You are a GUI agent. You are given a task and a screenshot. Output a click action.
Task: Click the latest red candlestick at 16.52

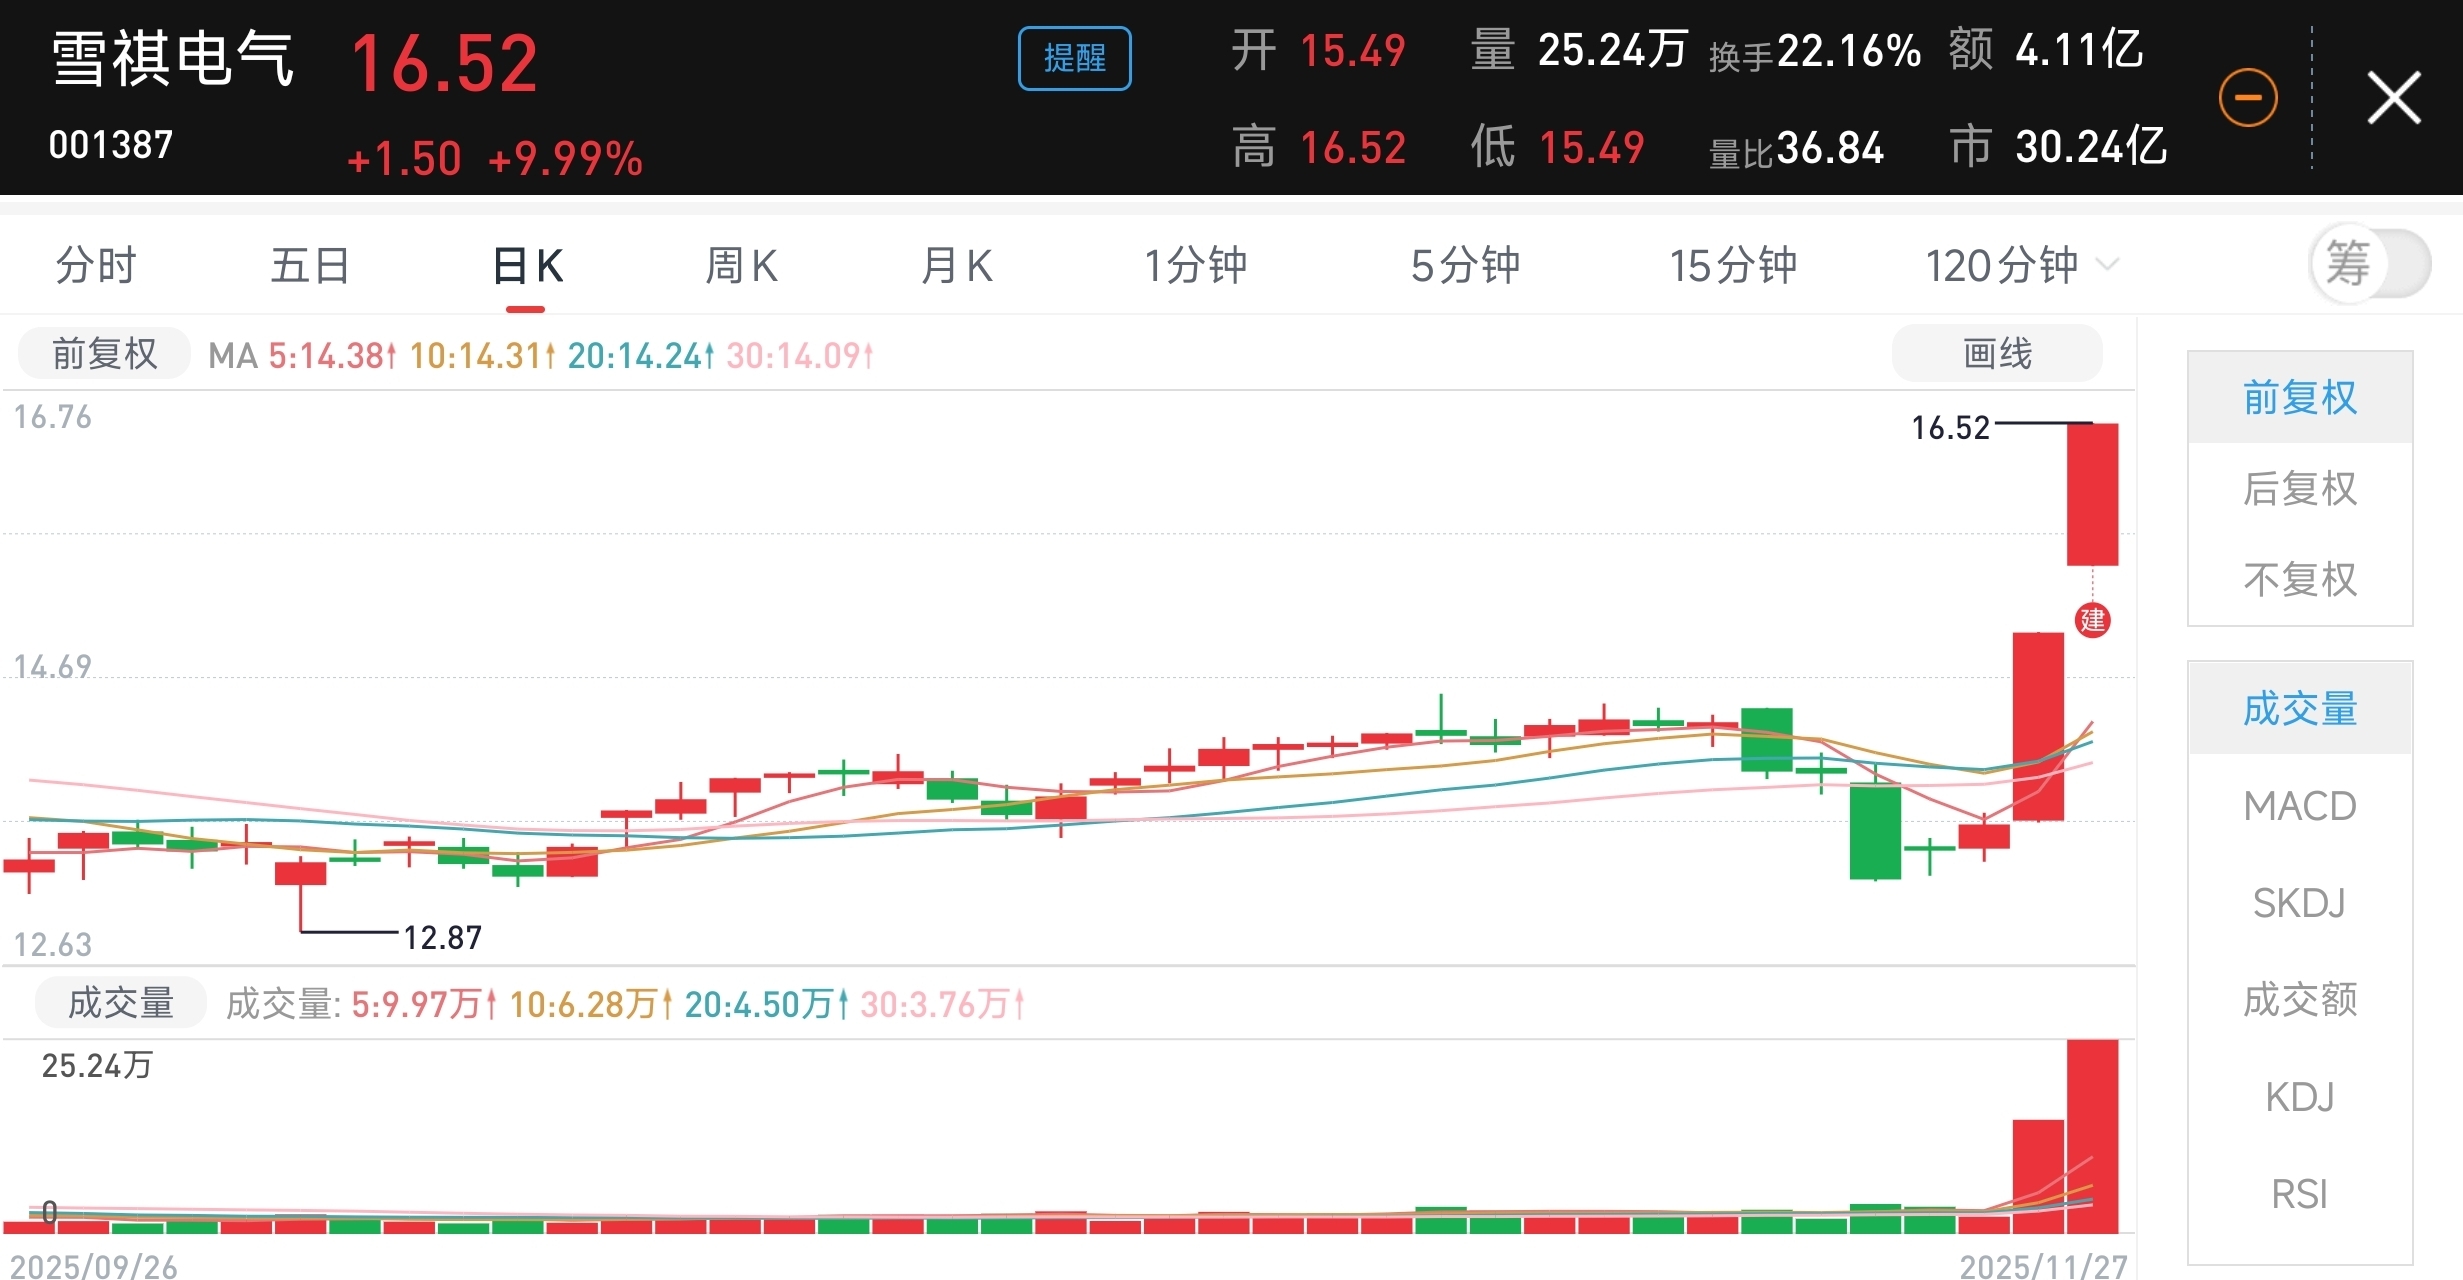point(2092,495)
